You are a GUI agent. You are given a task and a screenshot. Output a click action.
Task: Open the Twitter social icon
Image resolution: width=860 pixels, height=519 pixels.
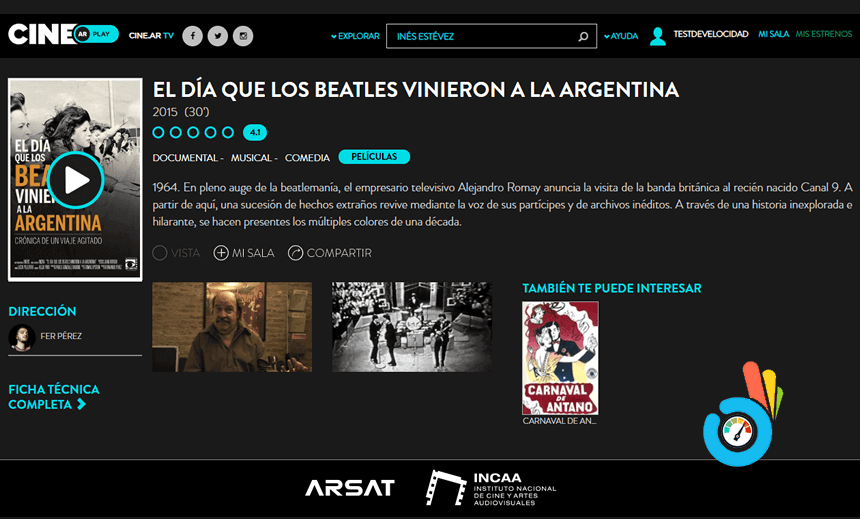pos(218,36)
